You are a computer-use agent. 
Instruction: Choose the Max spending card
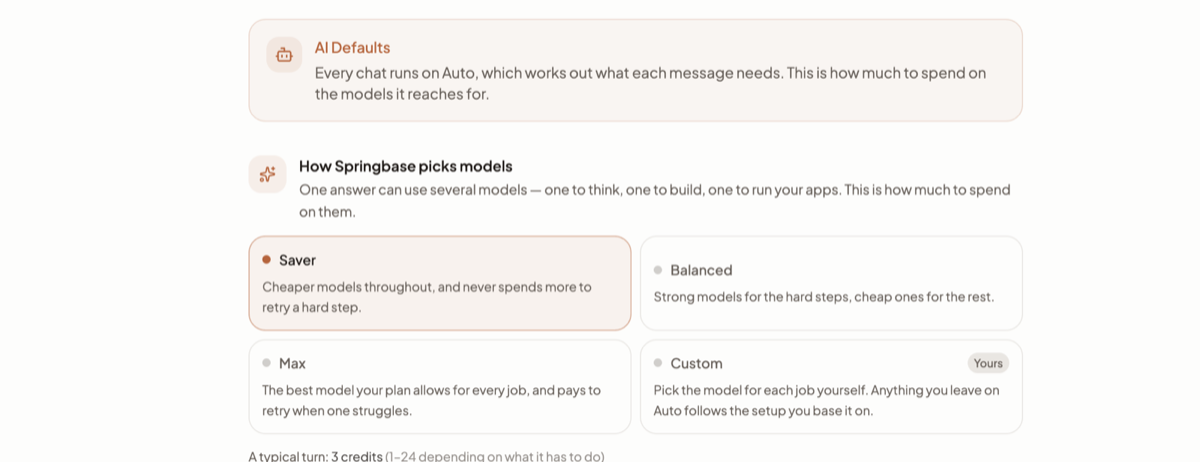(x=440, y=387)
